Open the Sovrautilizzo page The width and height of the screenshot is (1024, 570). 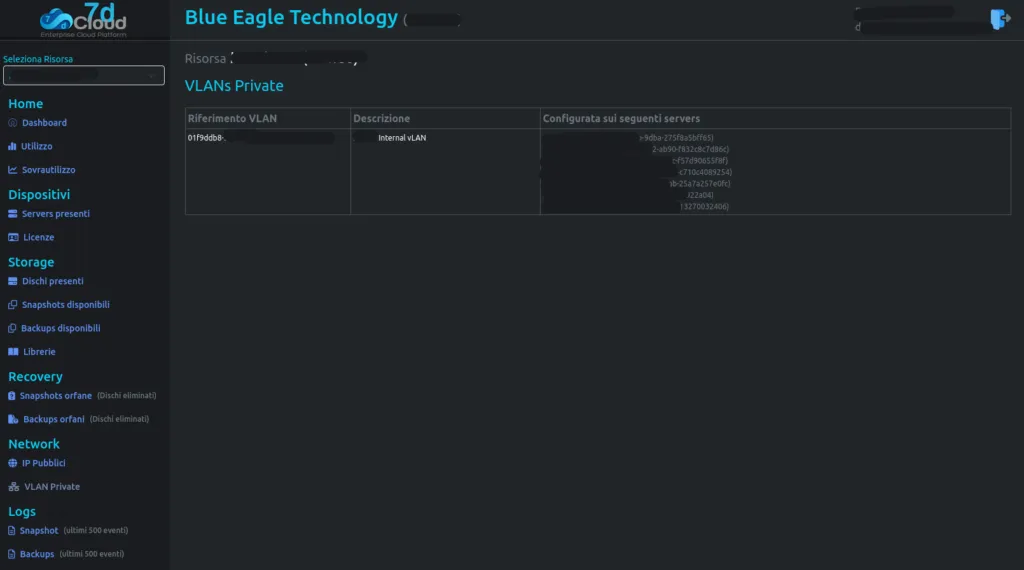point(48,170)
